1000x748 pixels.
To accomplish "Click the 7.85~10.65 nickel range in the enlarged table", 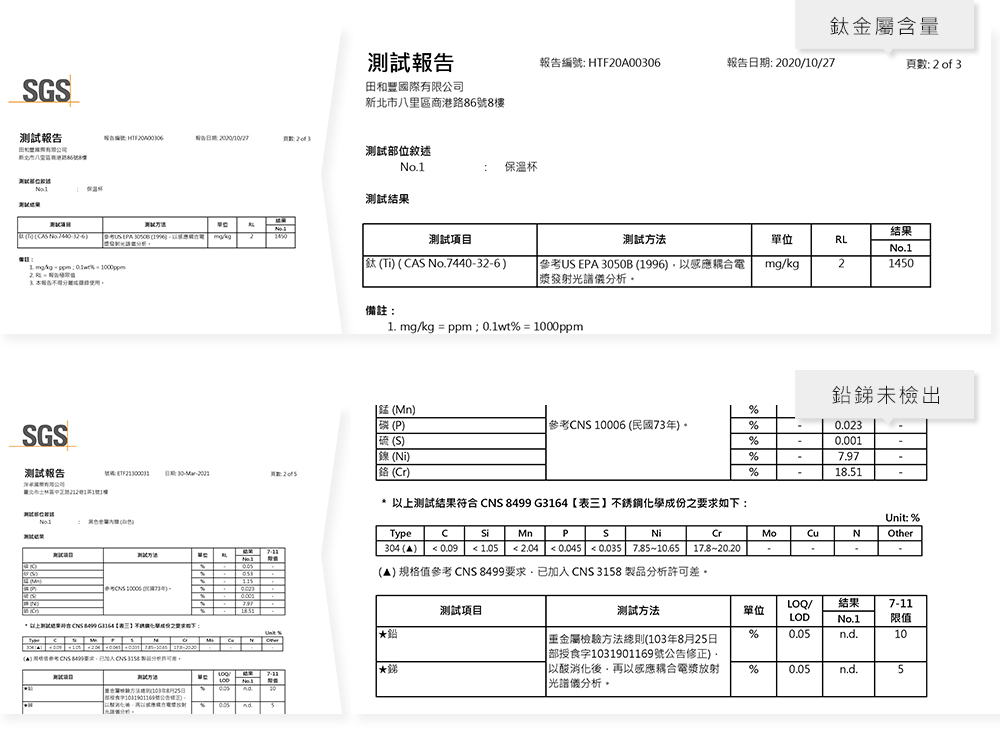I will (x=656, y=548).
